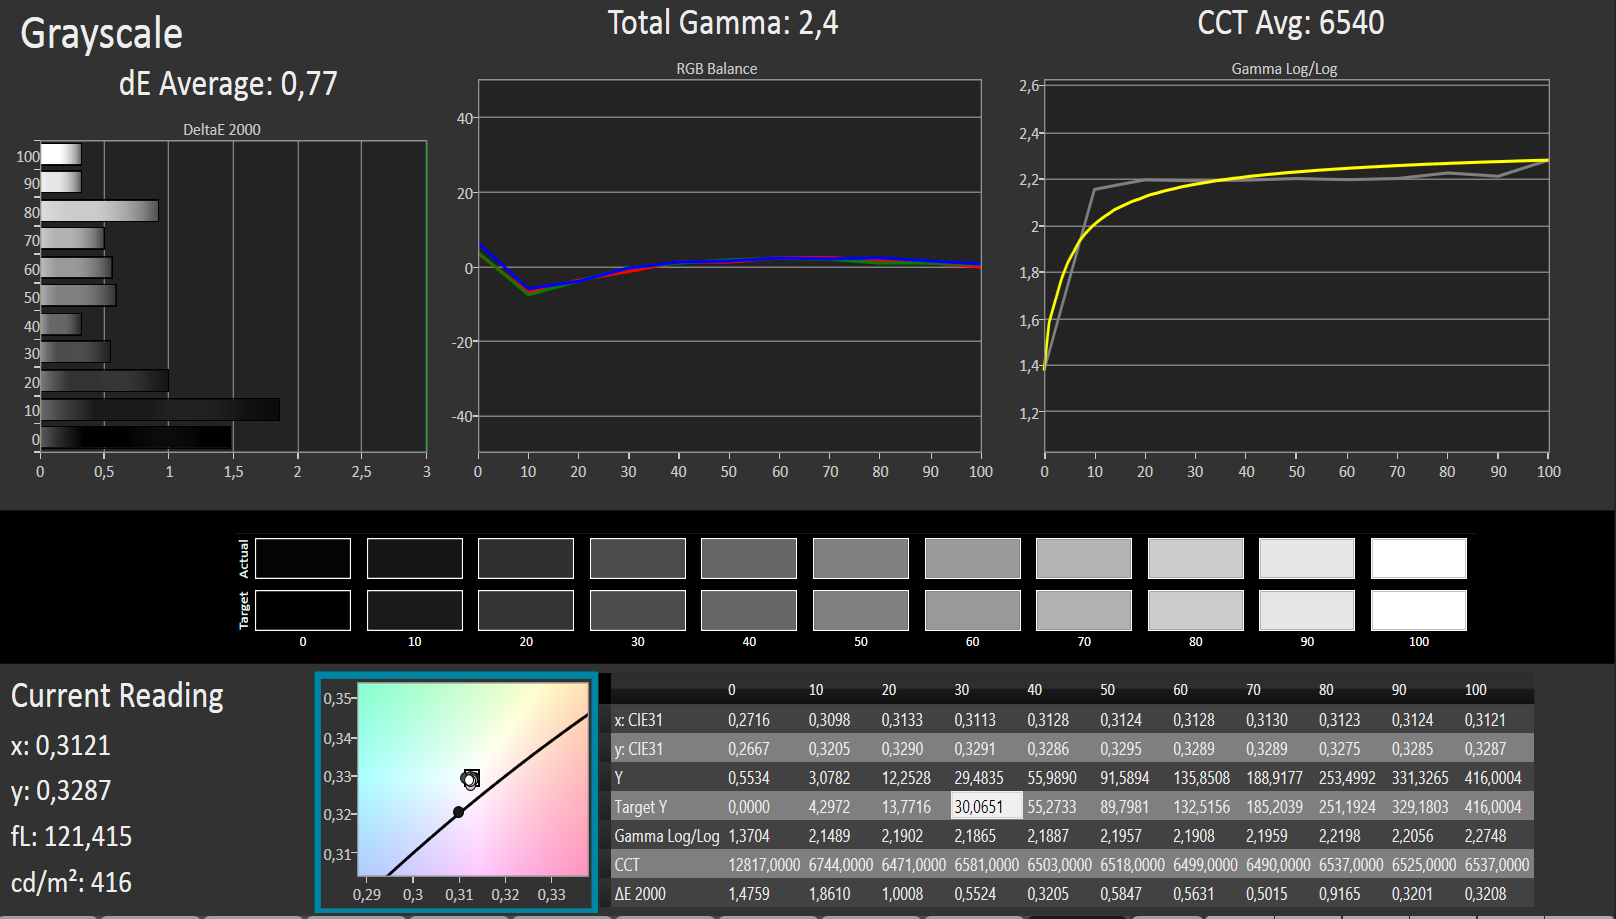1616x919 pixels.
Task: Click the measured marker cluster in CIE diagram
Action: pos(470,778)
